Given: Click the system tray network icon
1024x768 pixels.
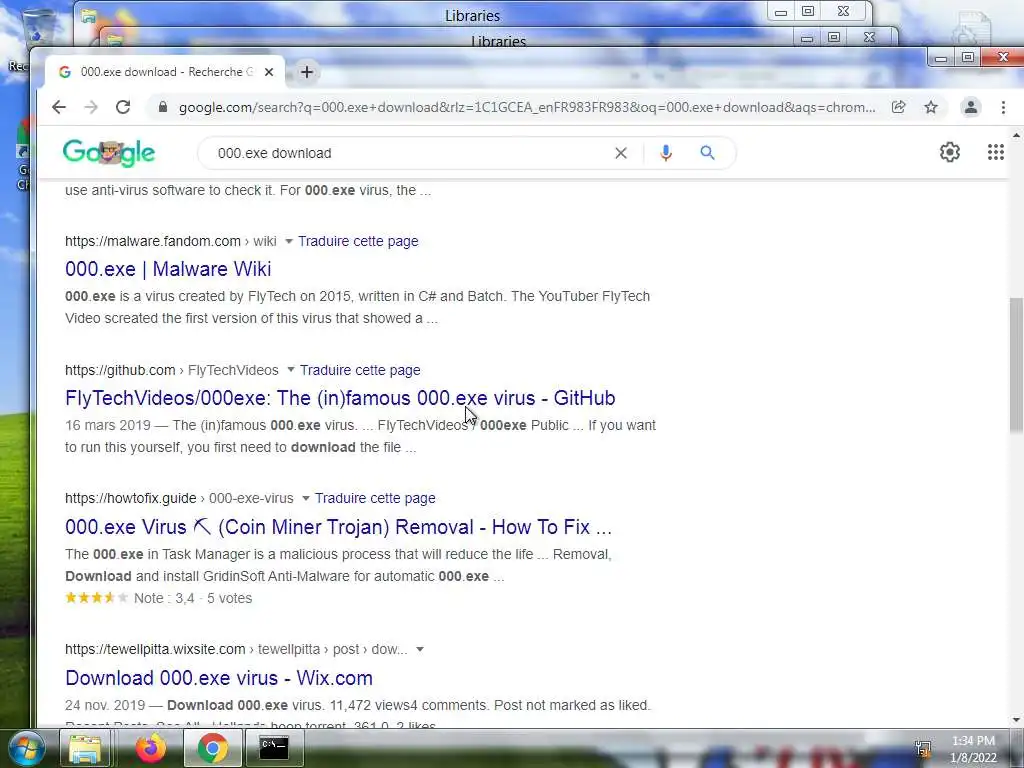Looking at the screenshot, I should point(923,749).
